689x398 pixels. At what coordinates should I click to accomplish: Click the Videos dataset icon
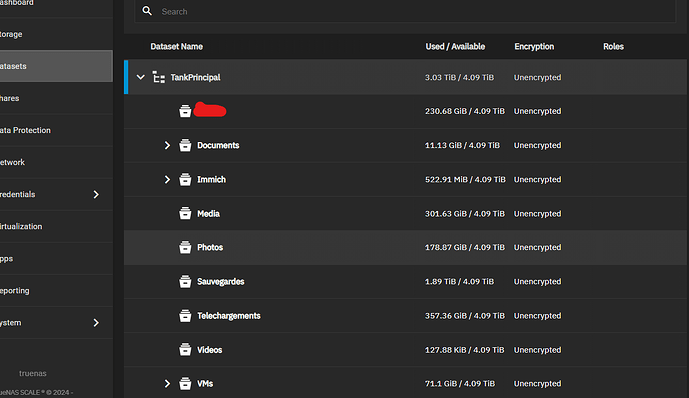185,350
